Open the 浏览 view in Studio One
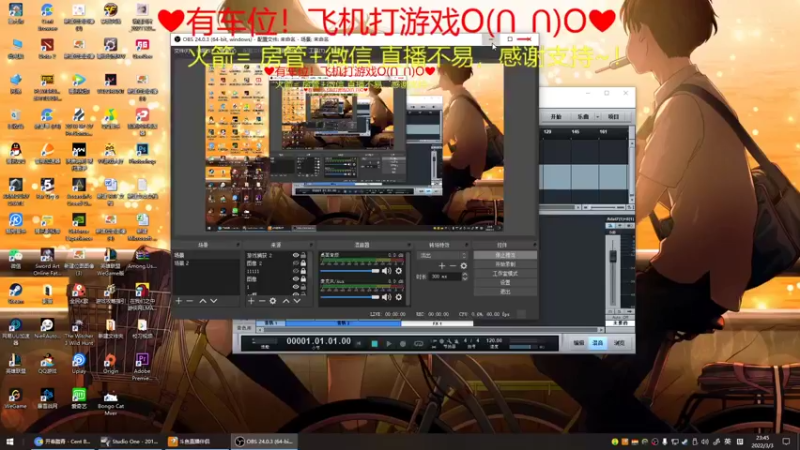The image size is (800, 450). coord(619,343)
